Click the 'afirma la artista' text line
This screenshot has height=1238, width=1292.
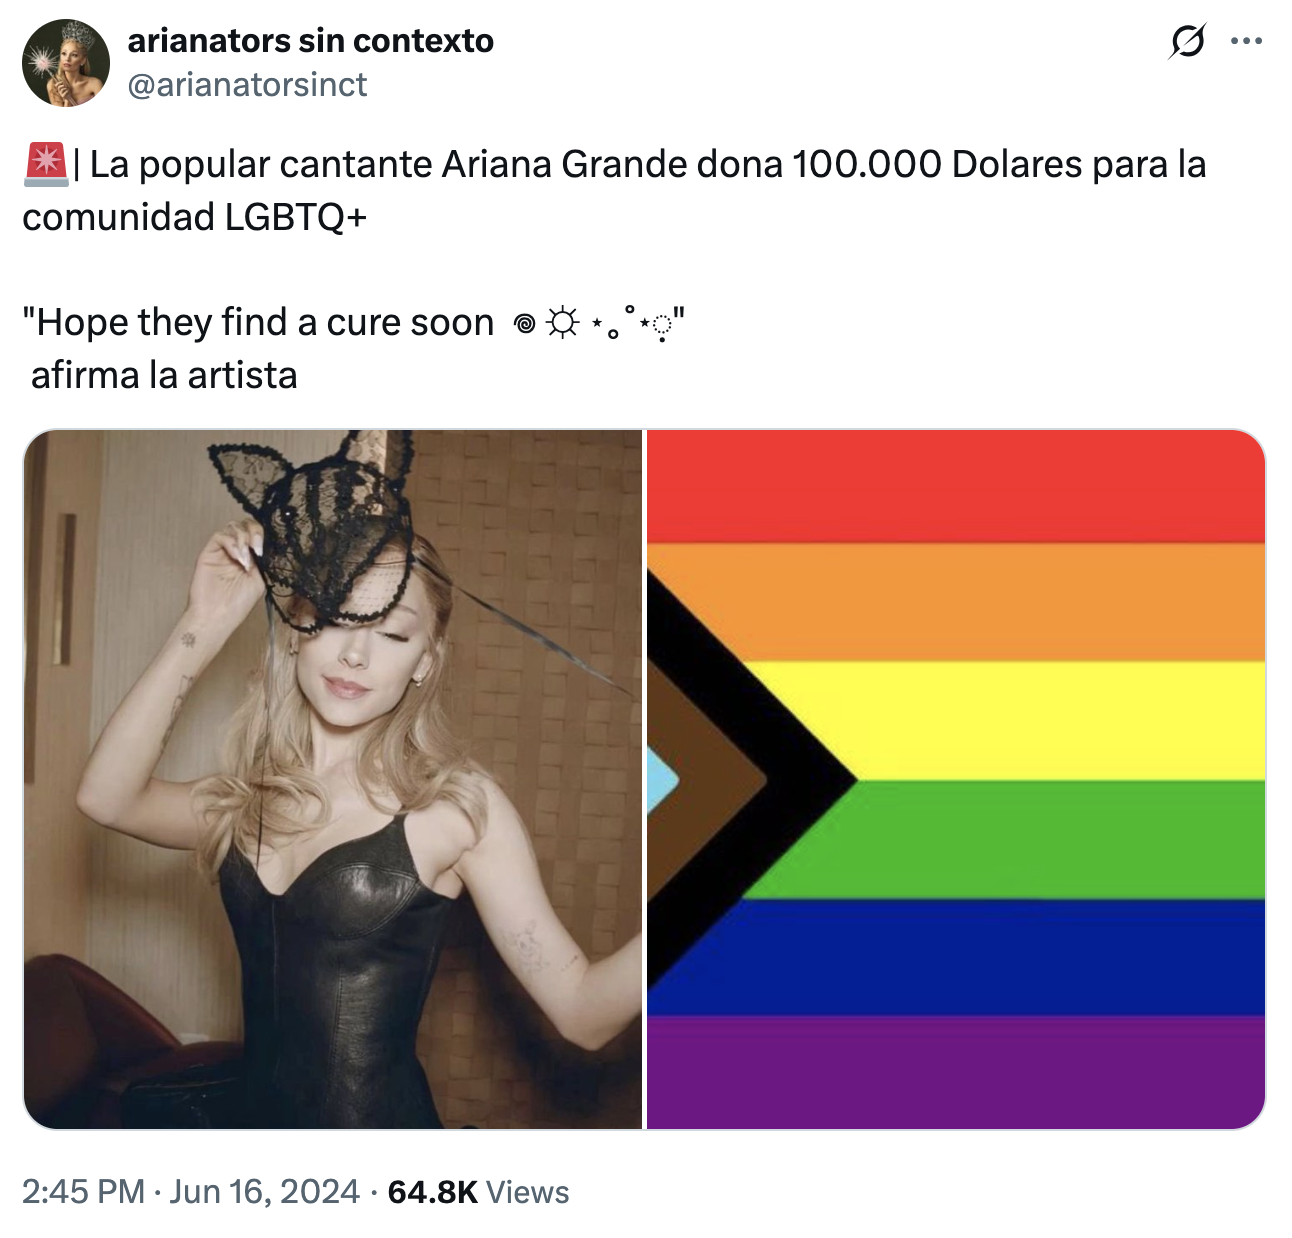coord(164,376)
